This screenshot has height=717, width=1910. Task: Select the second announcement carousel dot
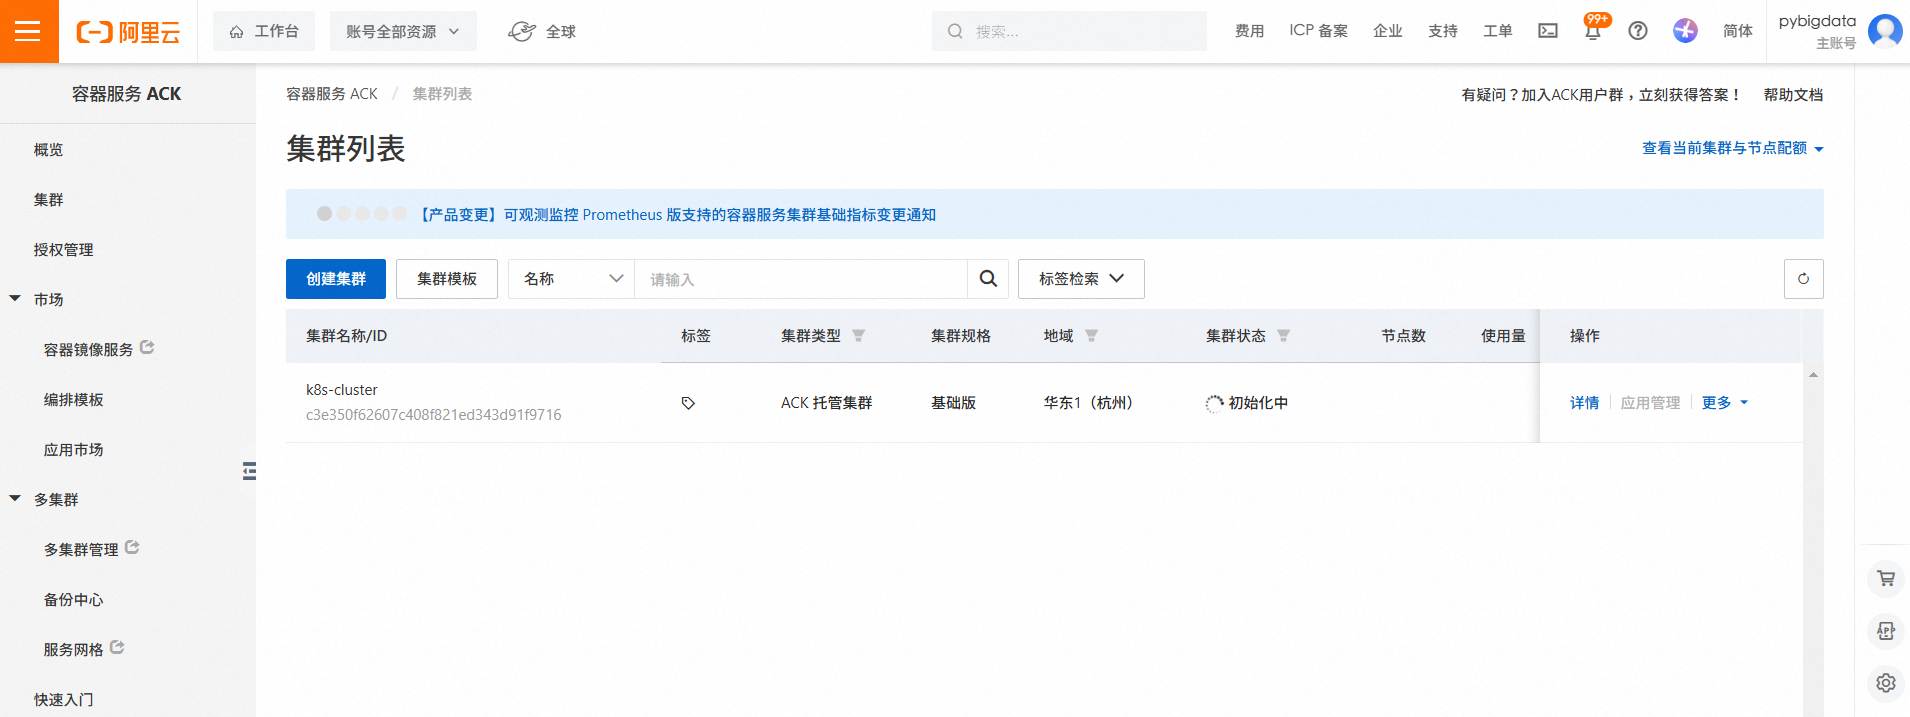point(343,213)
